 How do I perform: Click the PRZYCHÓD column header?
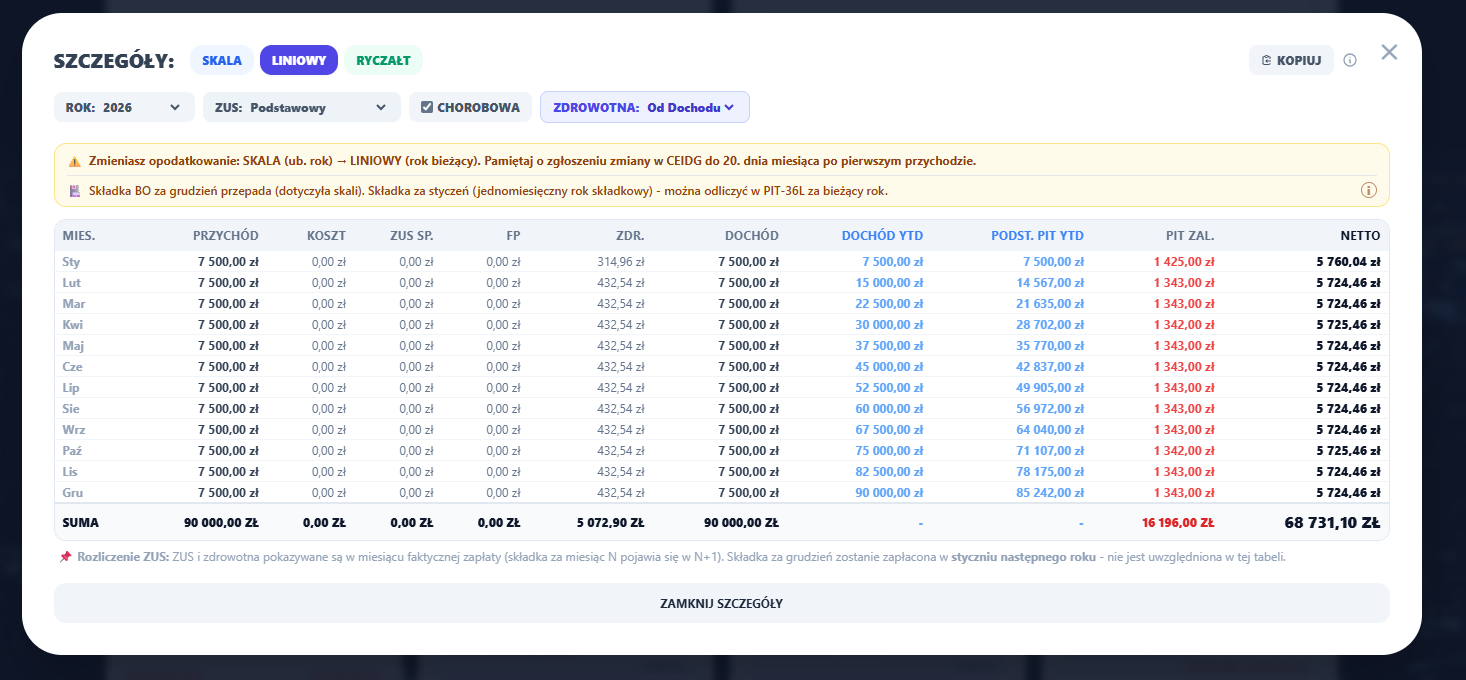tap(226, 236)
